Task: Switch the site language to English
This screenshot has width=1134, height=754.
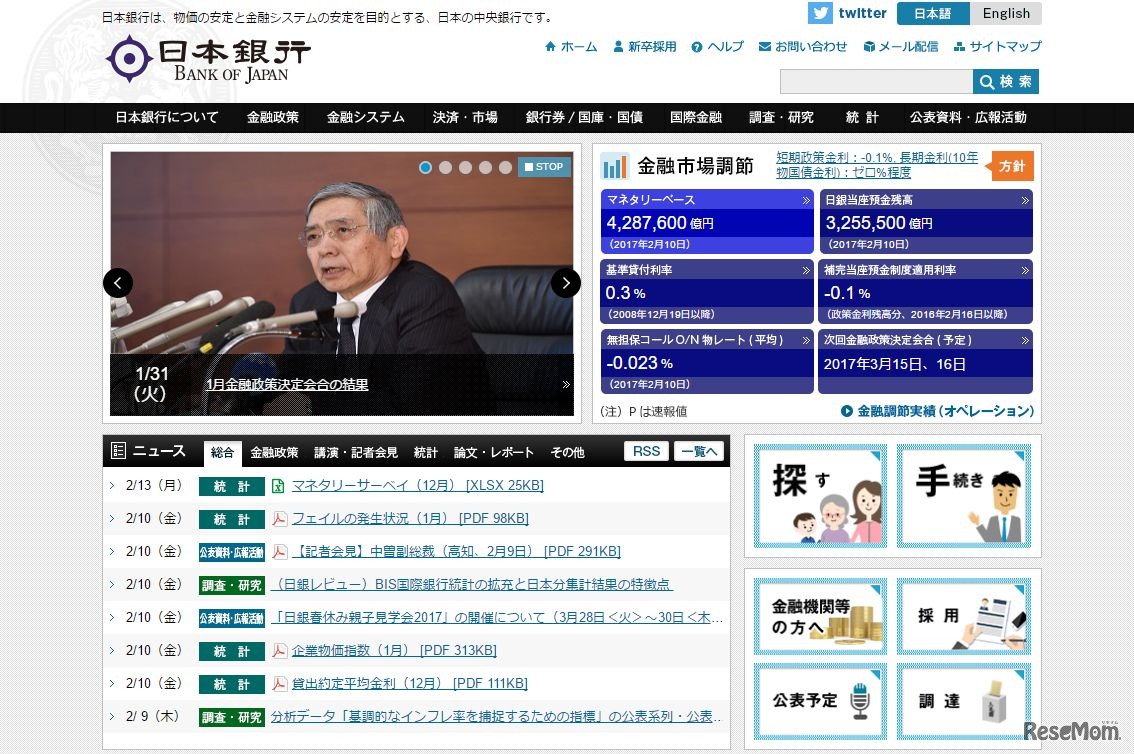Action: coord(1005,13)
